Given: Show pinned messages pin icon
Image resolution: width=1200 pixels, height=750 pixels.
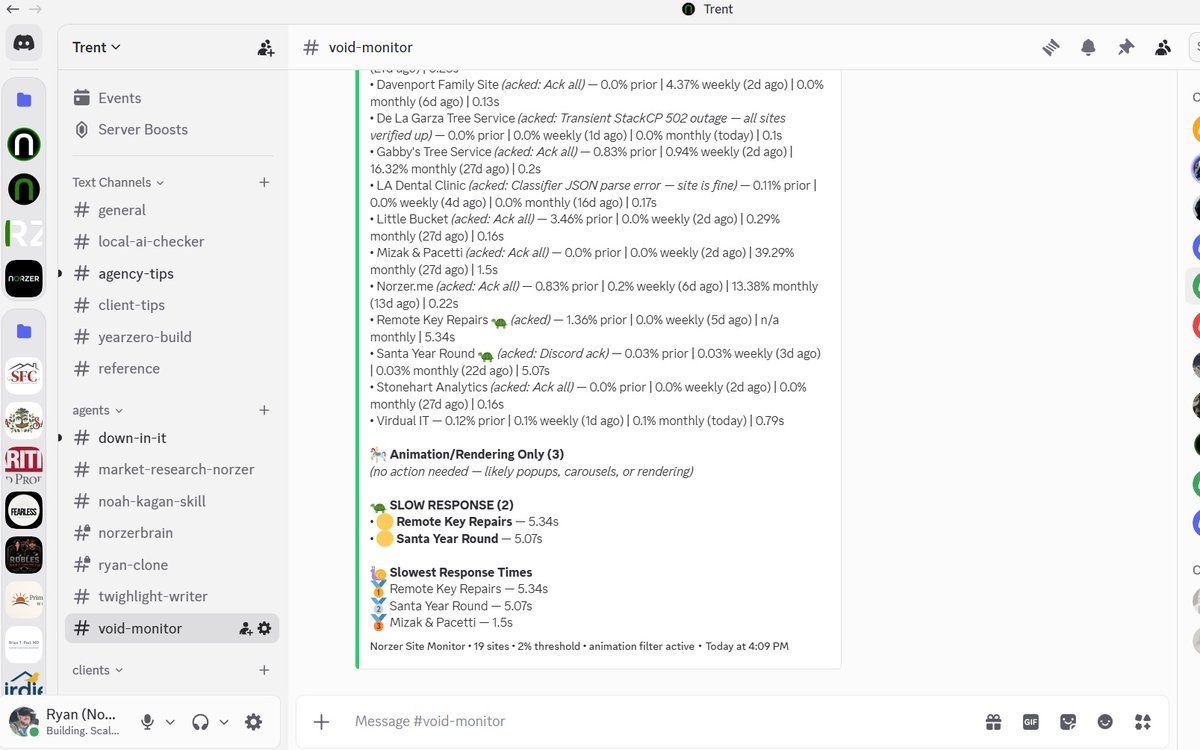Looking at the screenshot, I should 1126,47.
